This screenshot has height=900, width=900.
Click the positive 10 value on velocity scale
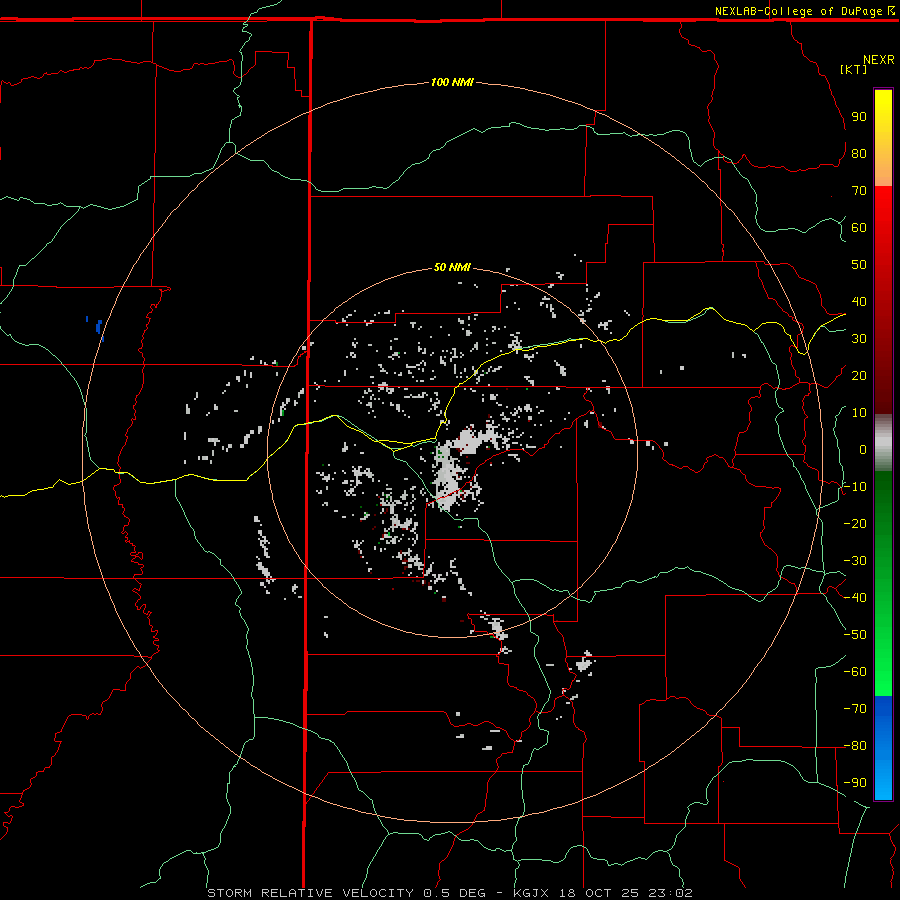pyautogui.click(x=859, y=413)
